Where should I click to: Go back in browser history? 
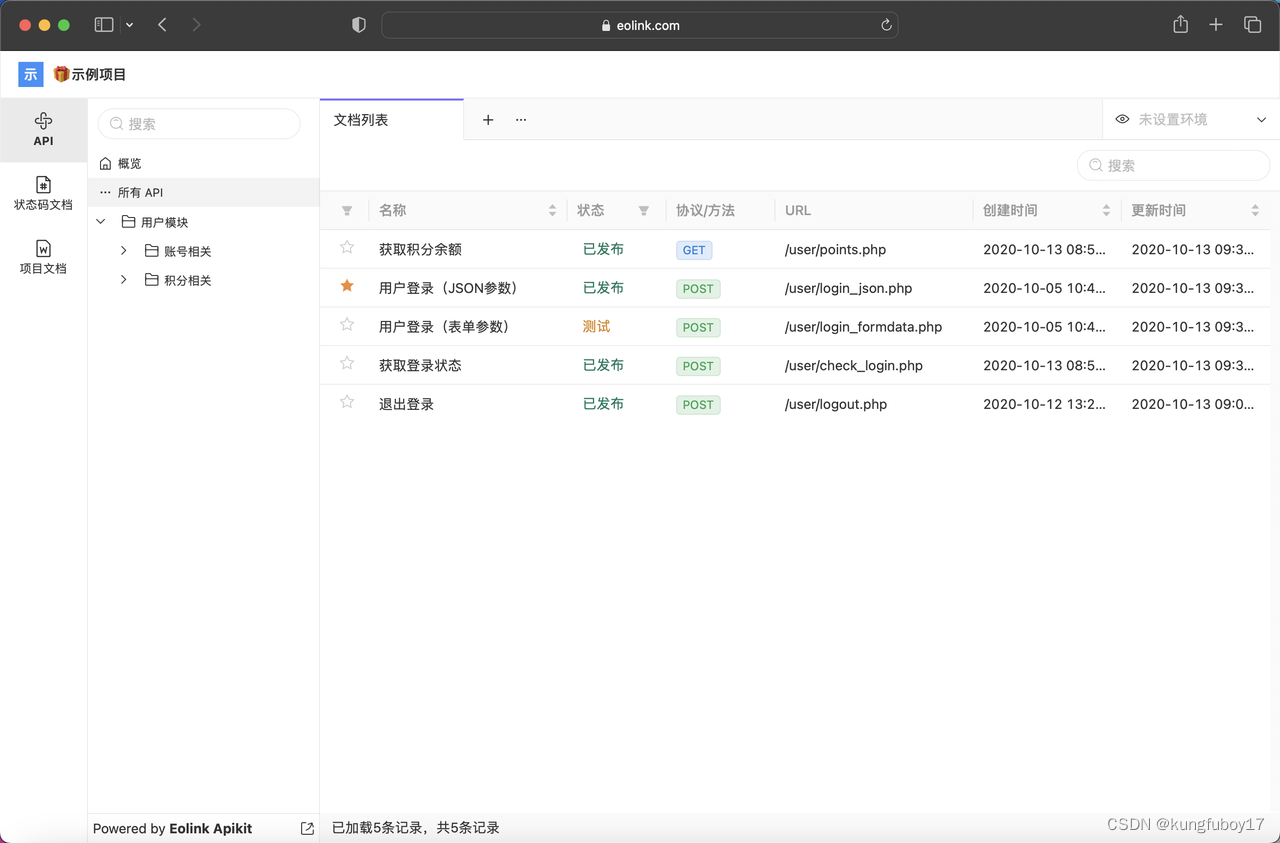coord(162,25)
